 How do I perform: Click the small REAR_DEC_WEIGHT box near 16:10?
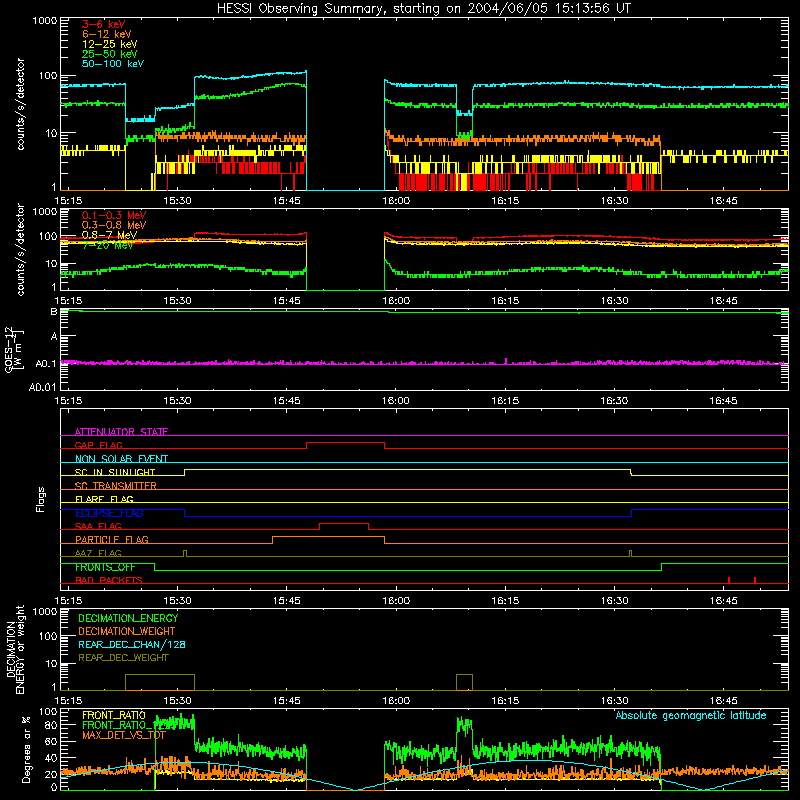[x=464, y=682]
